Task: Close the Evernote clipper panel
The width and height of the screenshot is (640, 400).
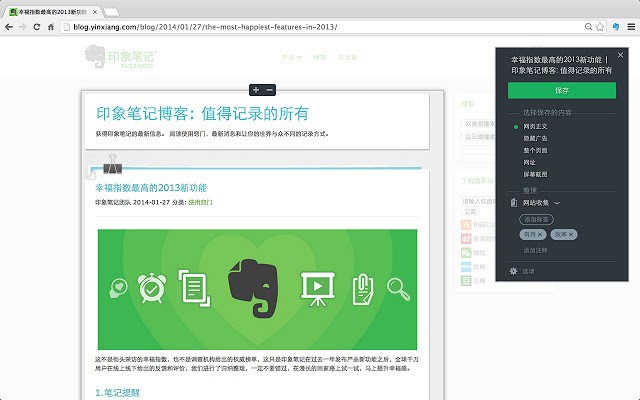Action: coord(620,56)
